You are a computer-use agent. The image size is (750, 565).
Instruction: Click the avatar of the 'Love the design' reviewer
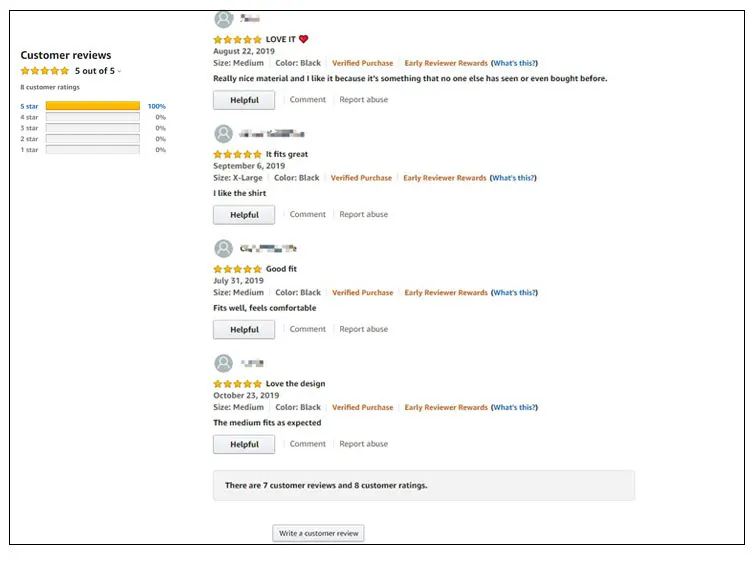coord(224,363)
